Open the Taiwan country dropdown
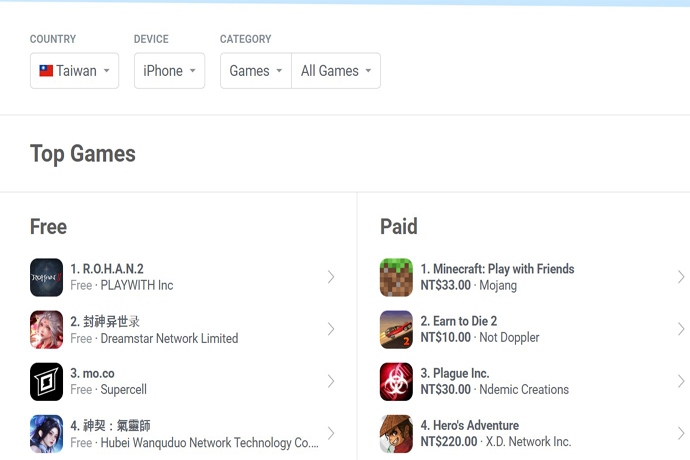The image size is (690, 460). tap(74, 70)
